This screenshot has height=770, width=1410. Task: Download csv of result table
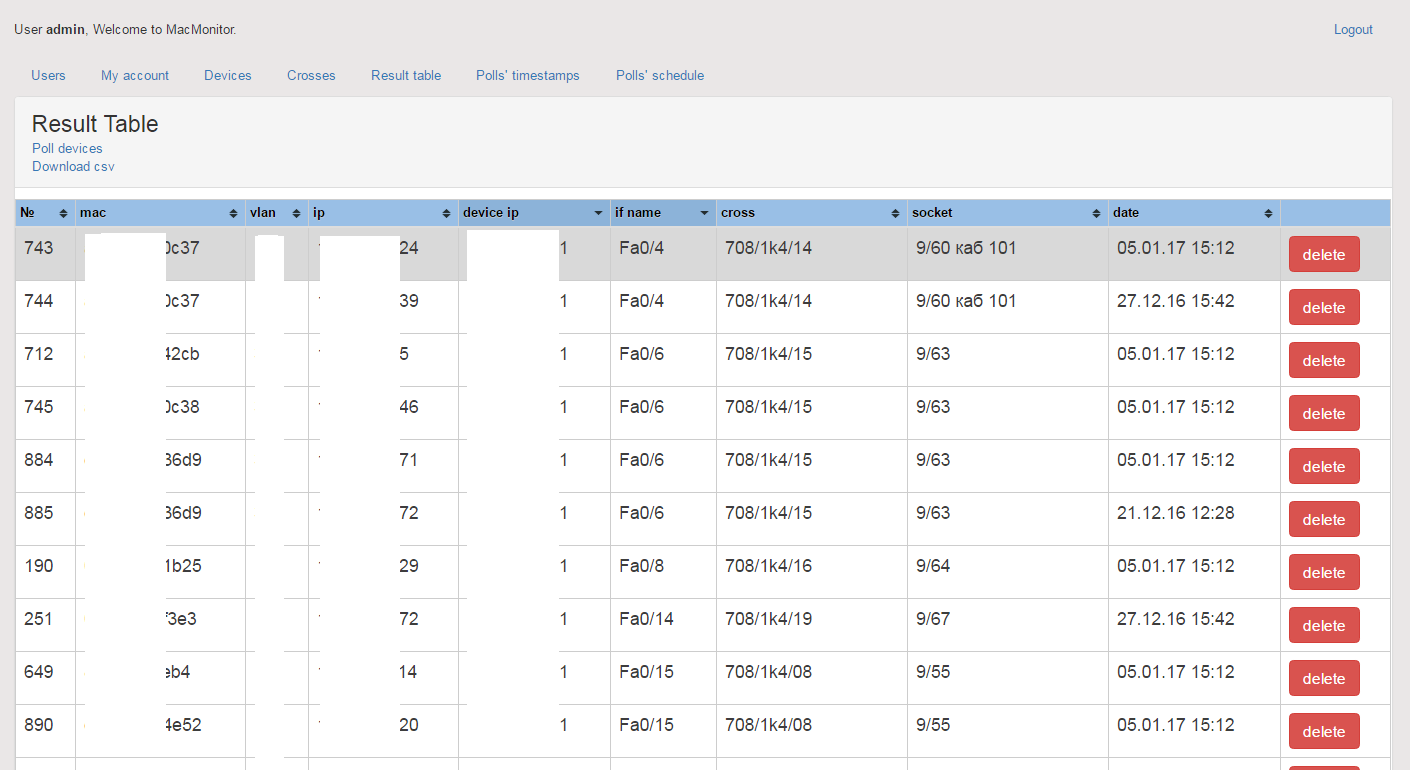point(73,166)
